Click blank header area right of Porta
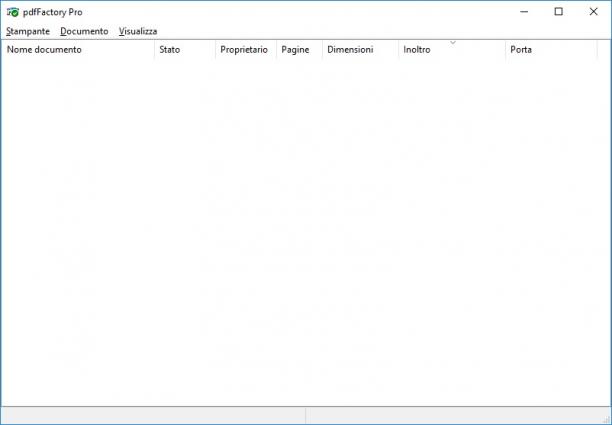 (x=604, y=50)
